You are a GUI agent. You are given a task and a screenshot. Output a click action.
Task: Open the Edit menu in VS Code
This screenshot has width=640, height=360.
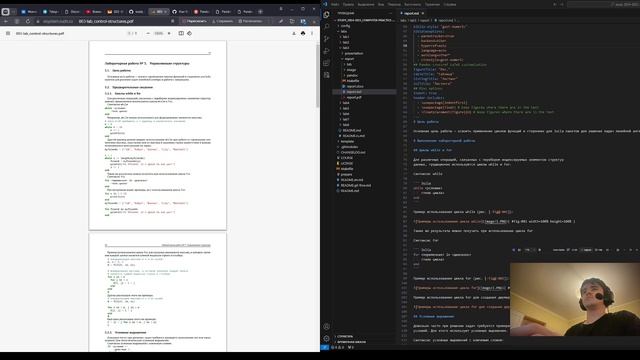click(x=348, y=4)
